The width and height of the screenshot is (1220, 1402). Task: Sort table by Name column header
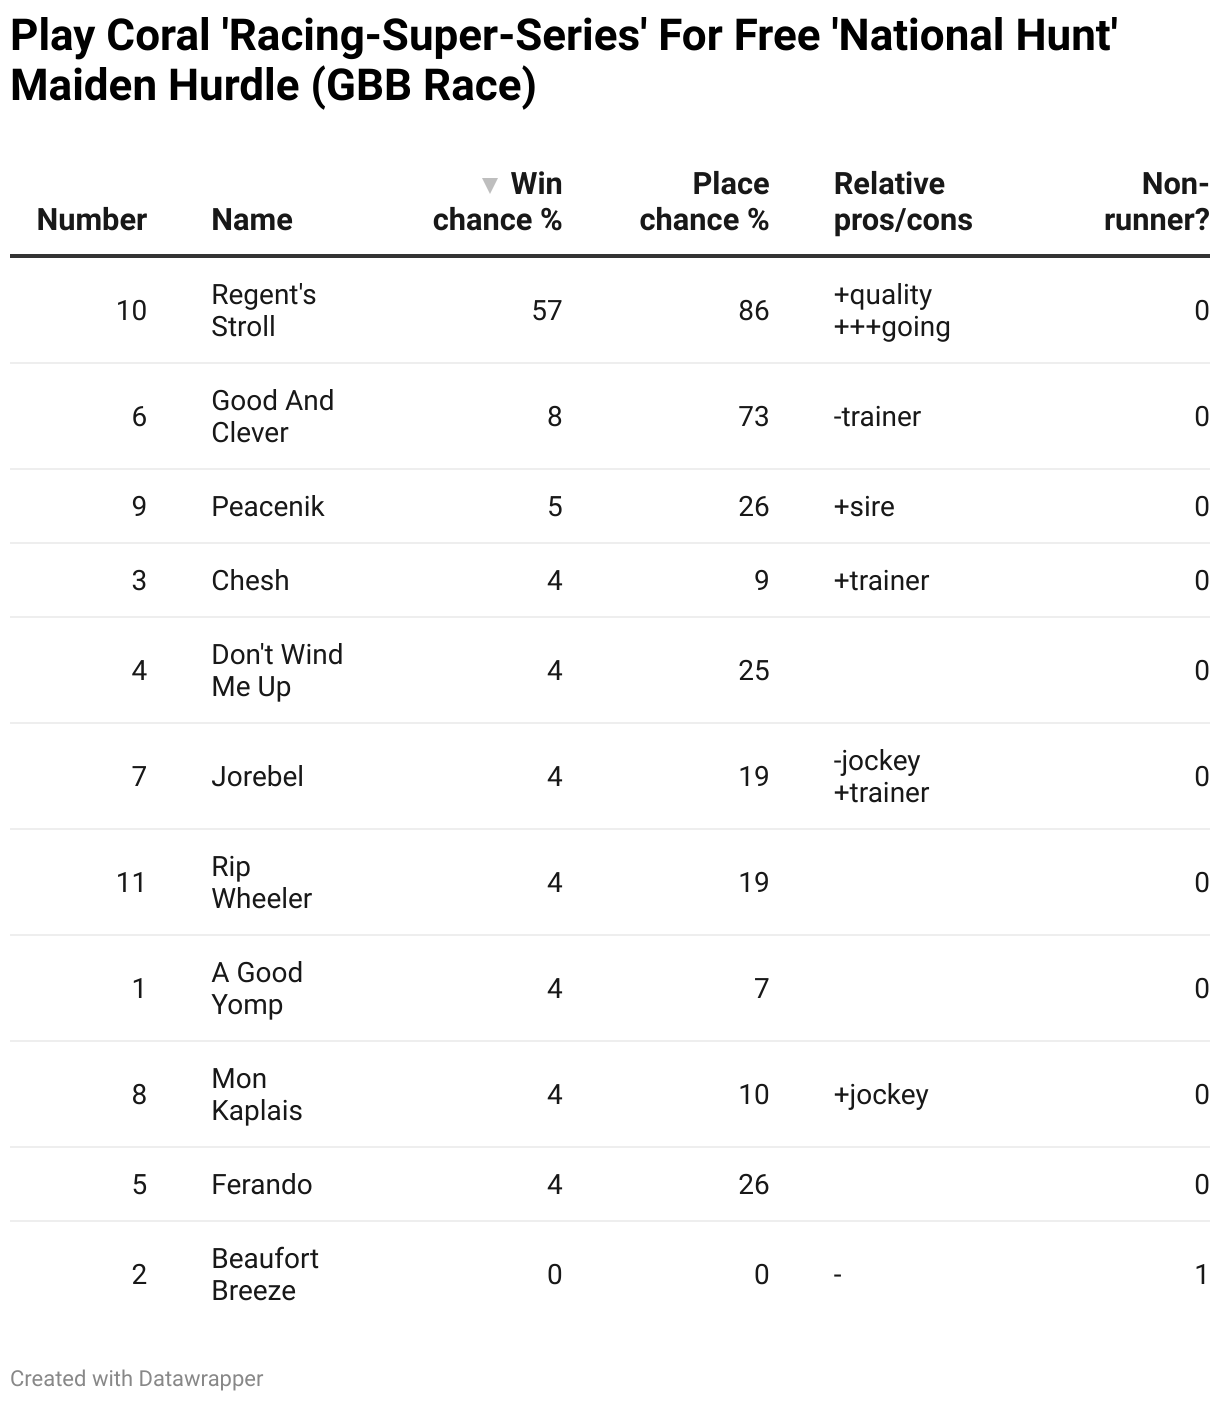(252, 220)
